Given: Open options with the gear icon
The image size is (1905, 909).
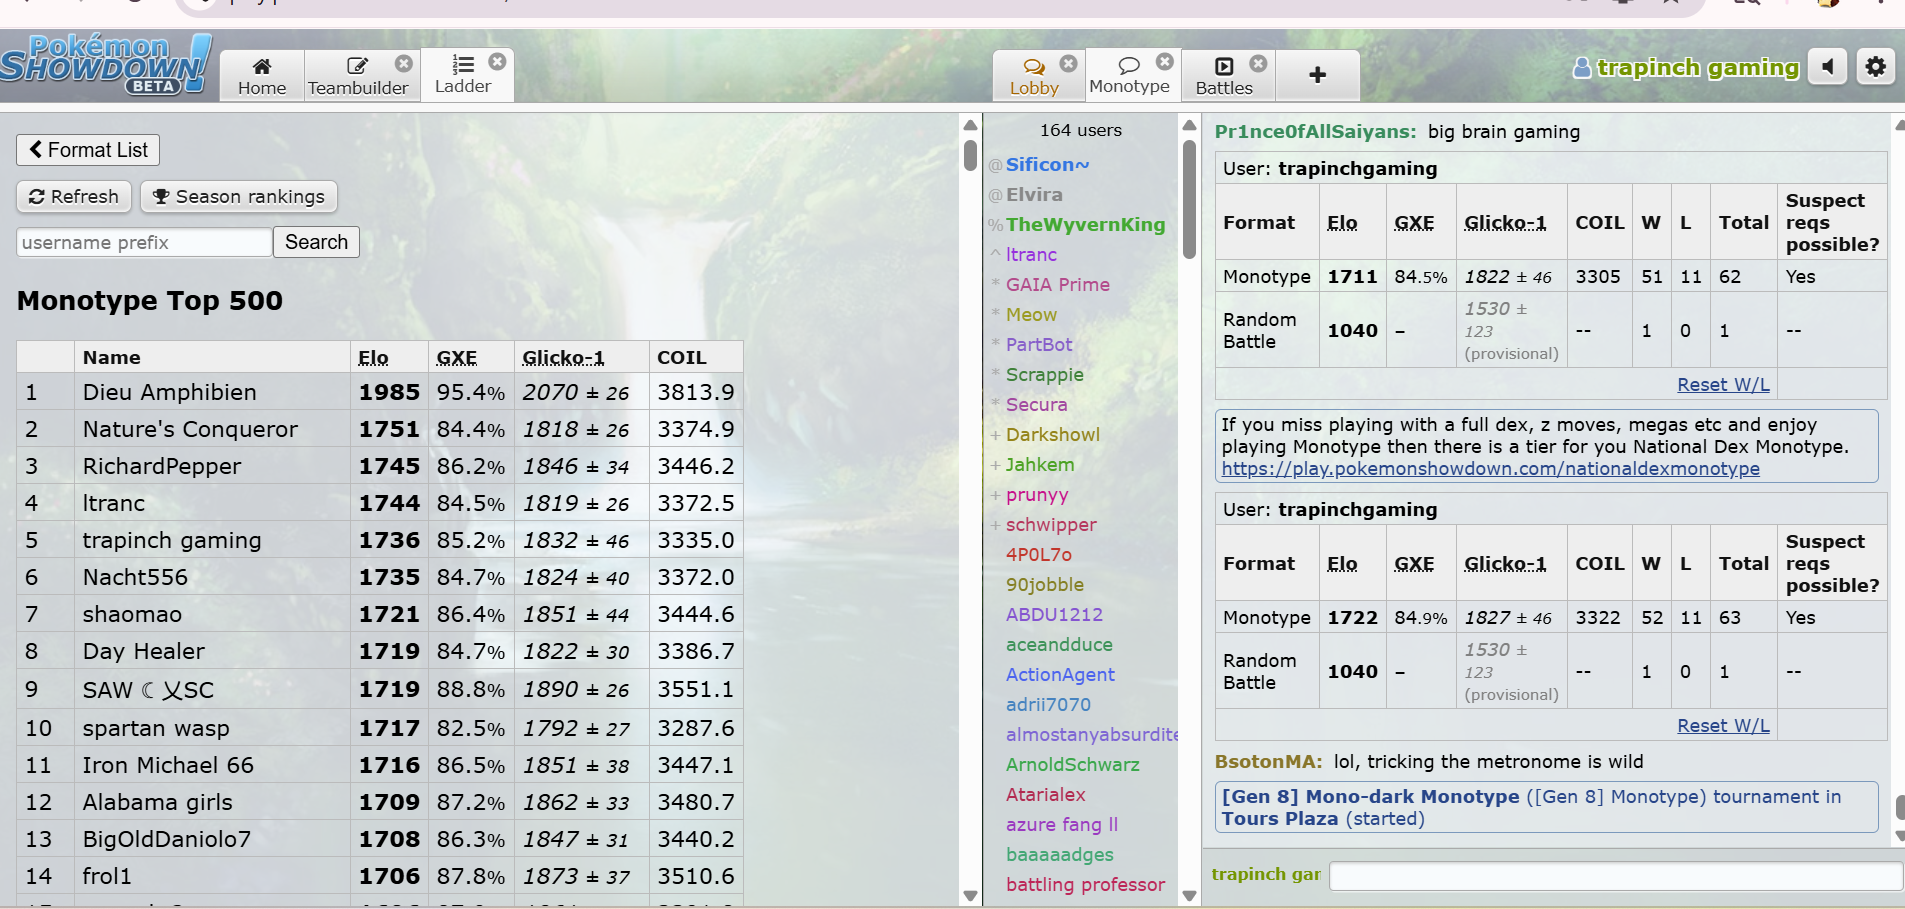Looking at the screenshot, I should coord(1875,67).
